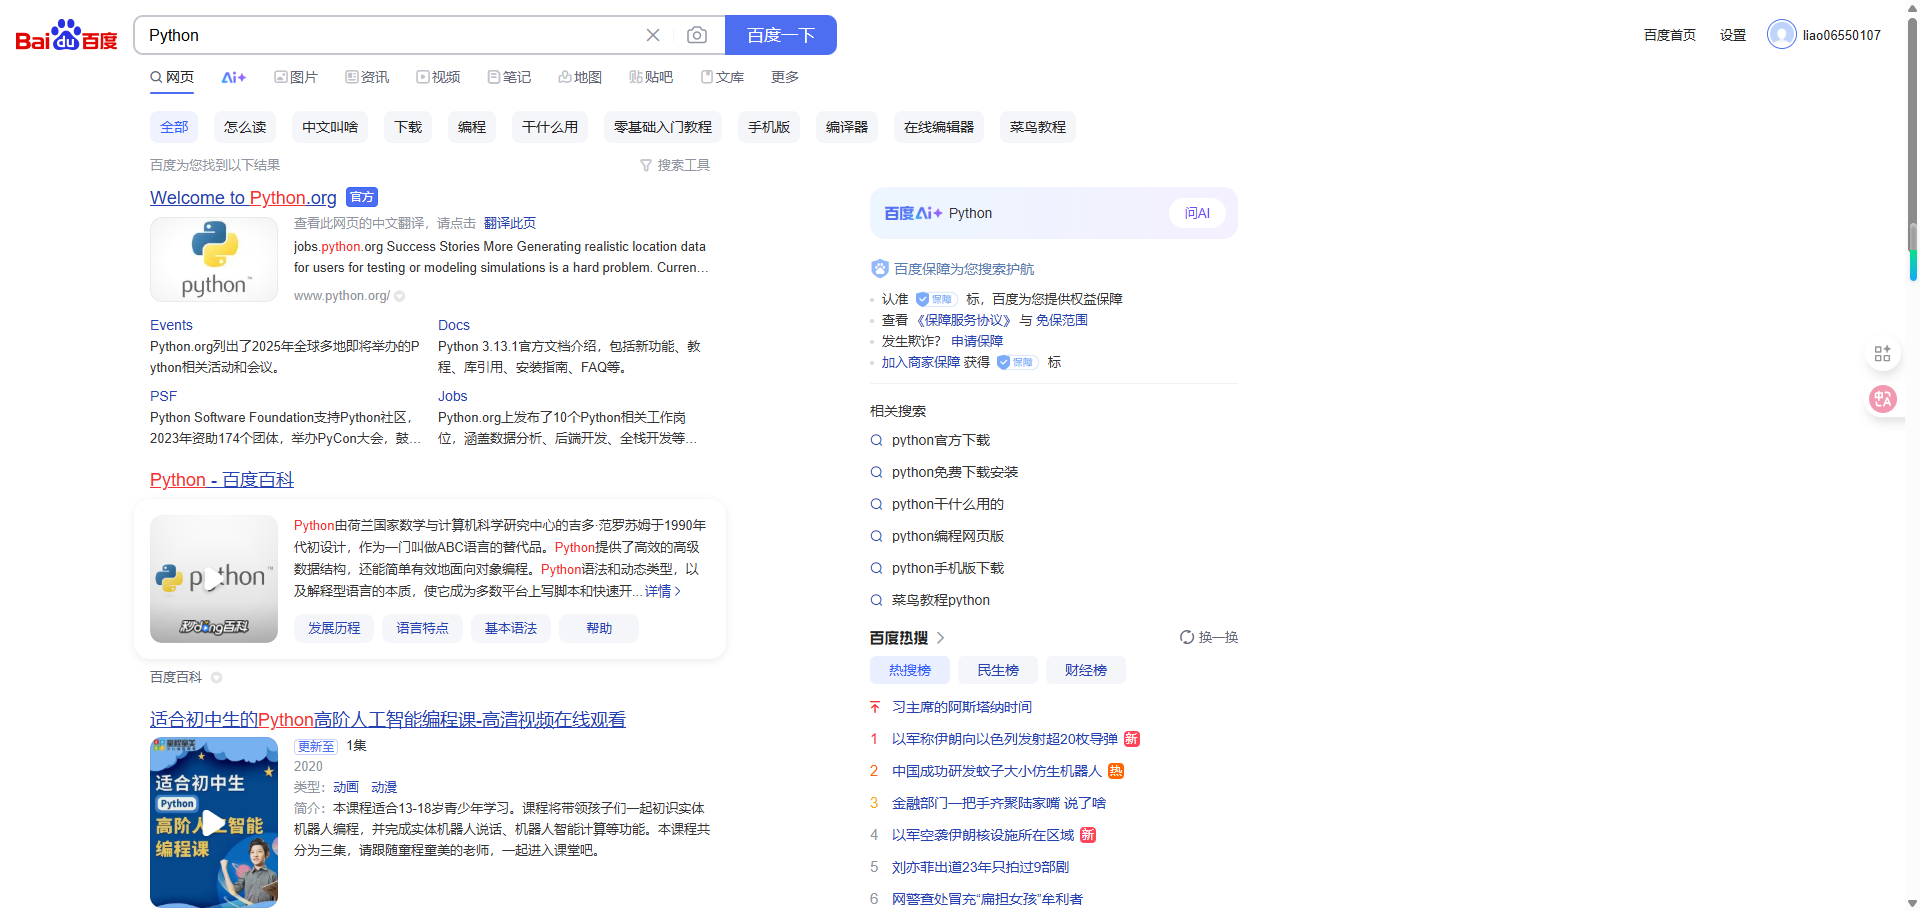Image resolution: width=1920 pixels, height=911 pixels.
Task: Select the 中文叫啥 filter chip
Action: click(330, 127)
